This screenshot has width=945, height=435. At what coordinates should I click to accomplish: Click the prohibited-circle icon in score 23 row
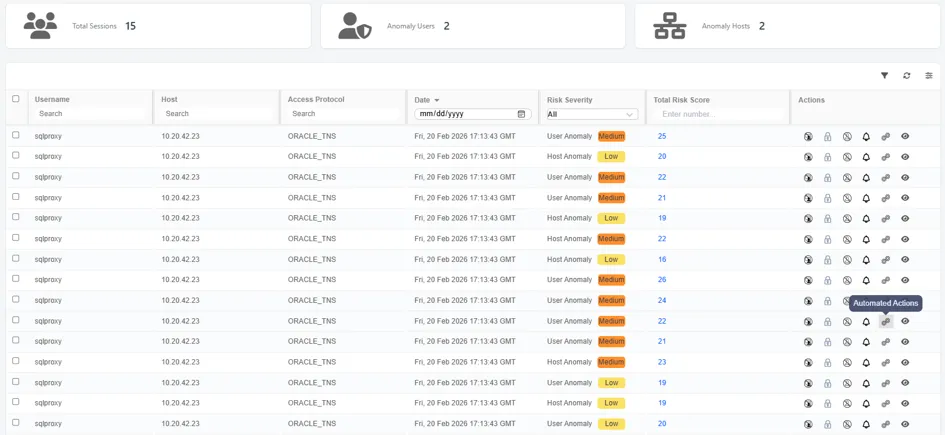tap(847, 363)
